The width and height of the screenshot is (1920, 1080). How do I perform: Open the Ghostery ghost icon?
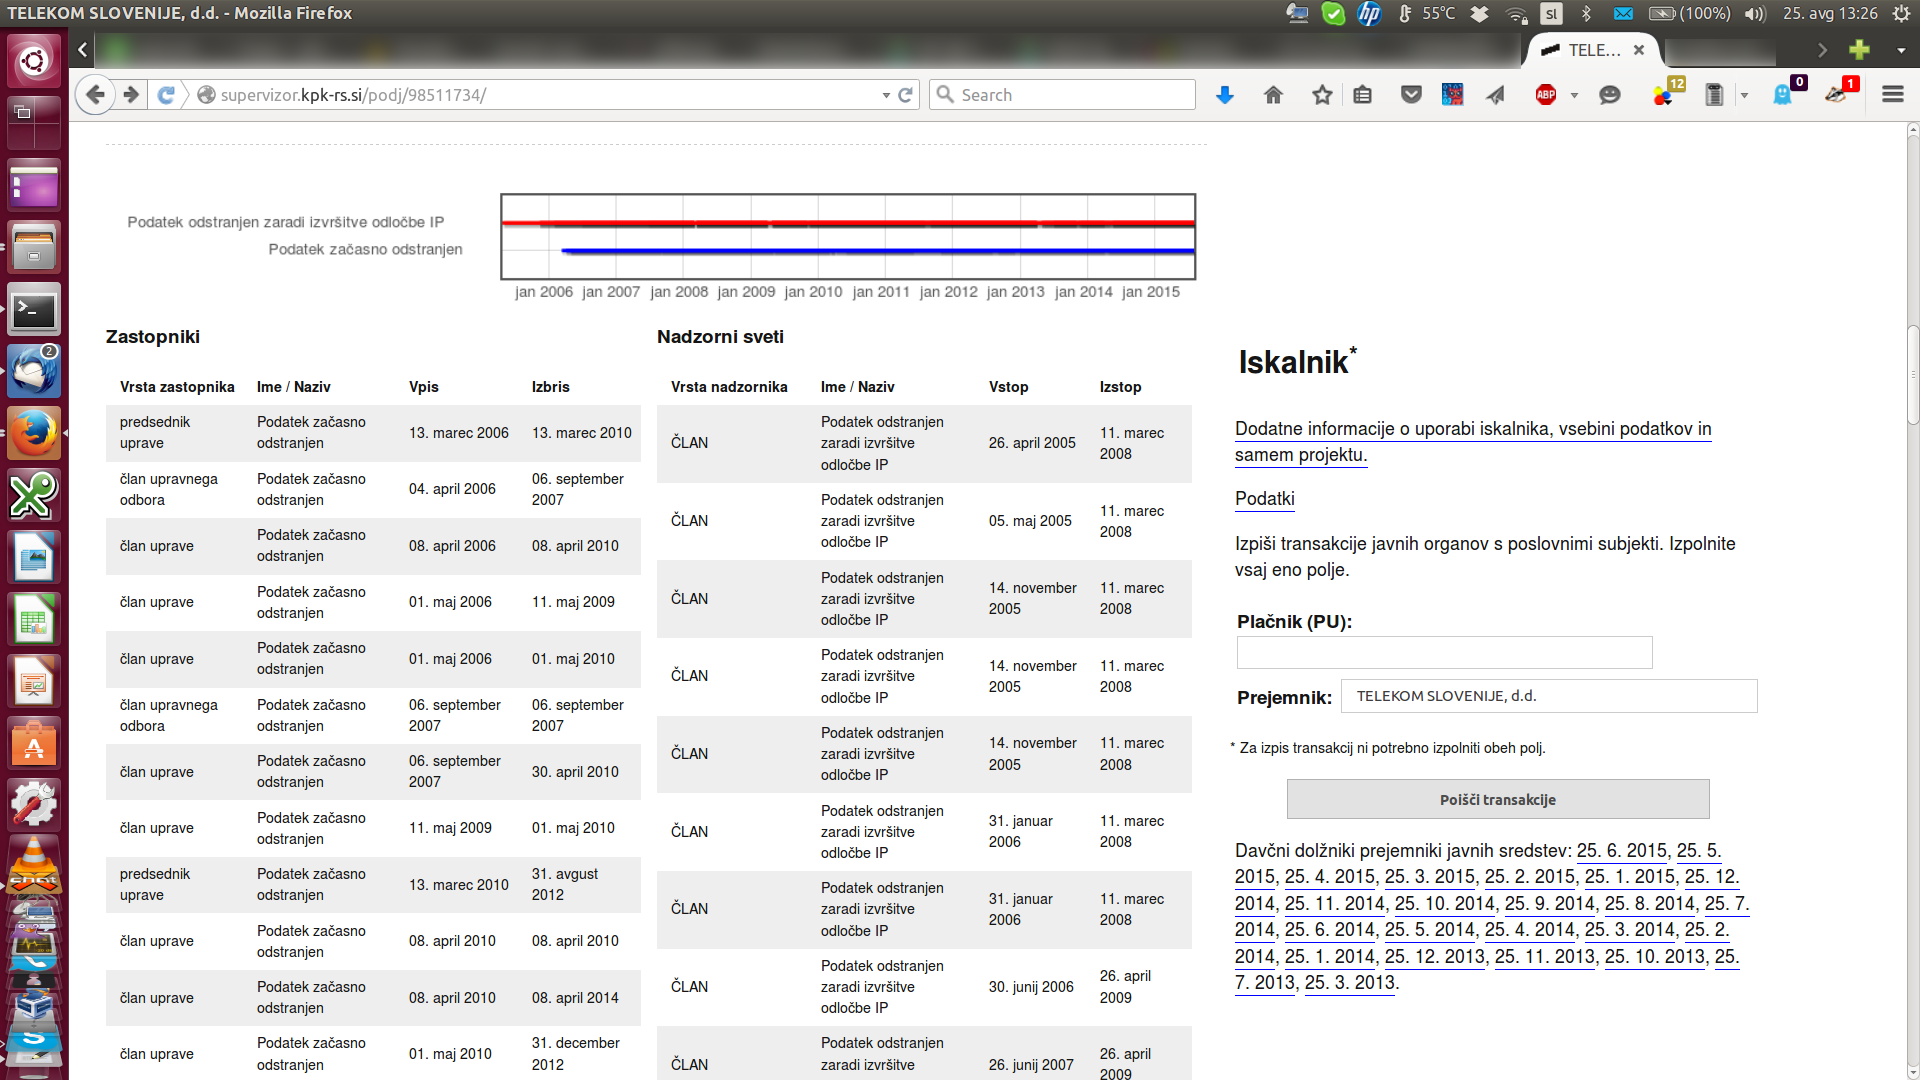point(1783,95)
